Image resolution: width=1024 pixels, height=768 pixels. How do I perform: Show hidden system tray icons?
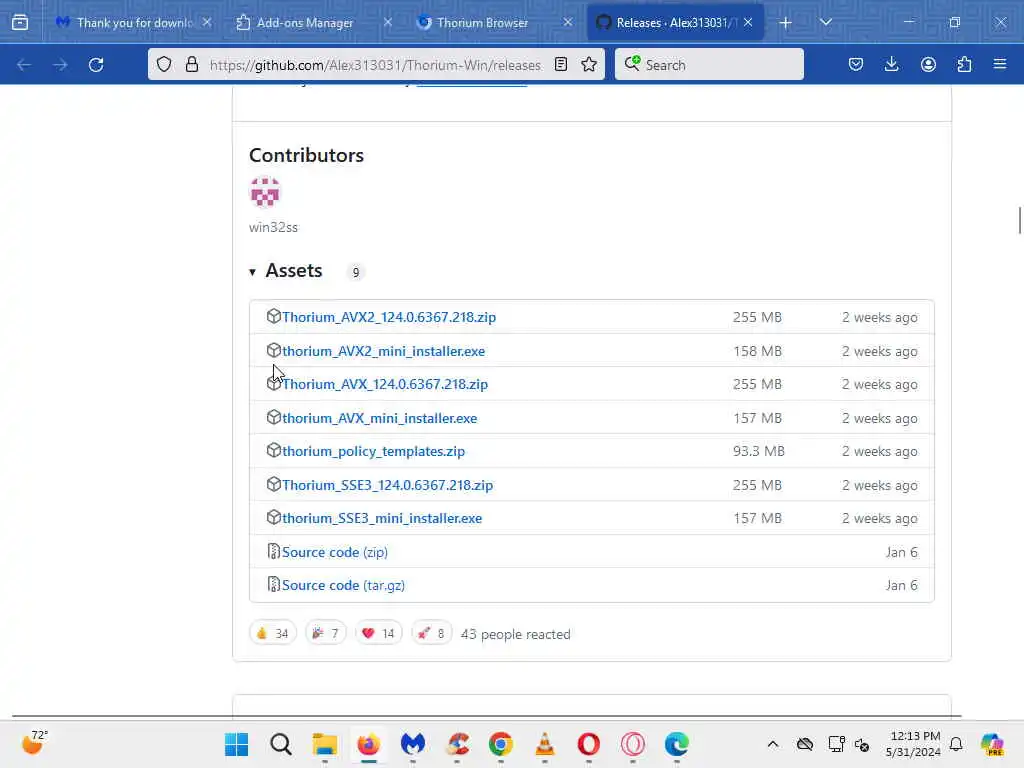[x=773, y=744]
